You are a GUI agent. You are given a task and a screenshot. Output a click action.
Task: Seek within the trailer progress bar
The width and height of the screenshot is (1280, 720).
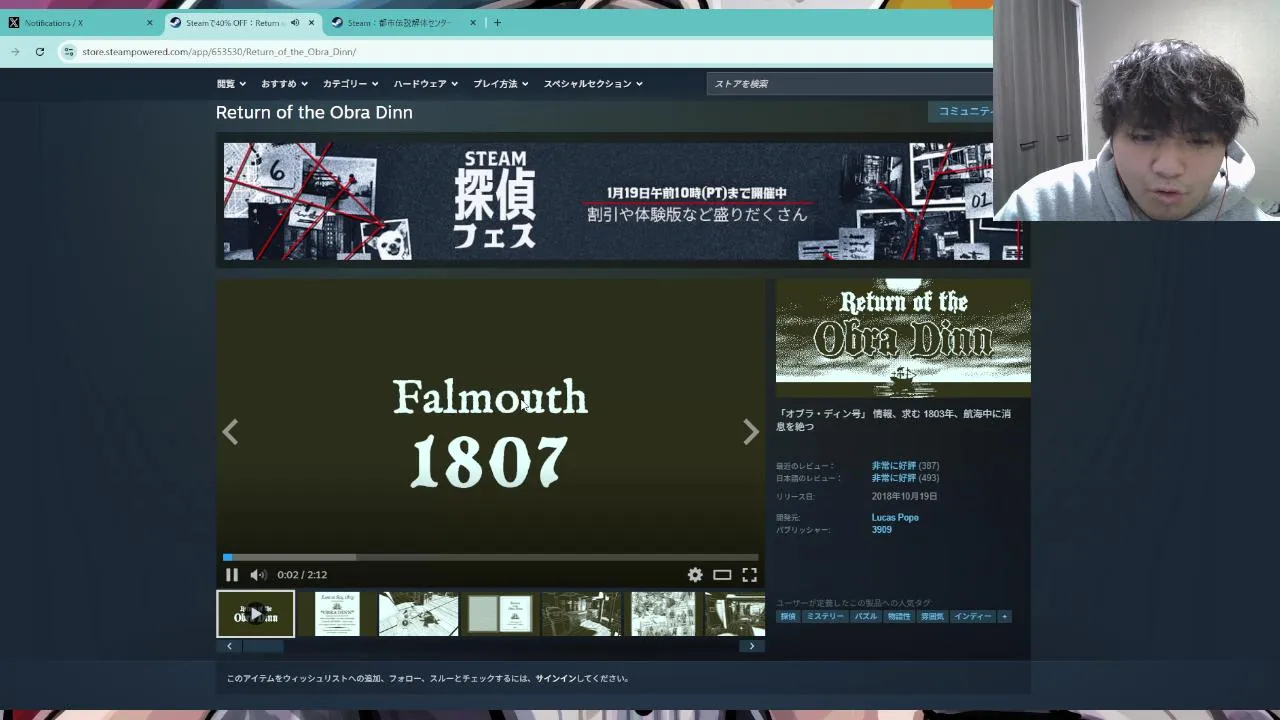[490, 557]
